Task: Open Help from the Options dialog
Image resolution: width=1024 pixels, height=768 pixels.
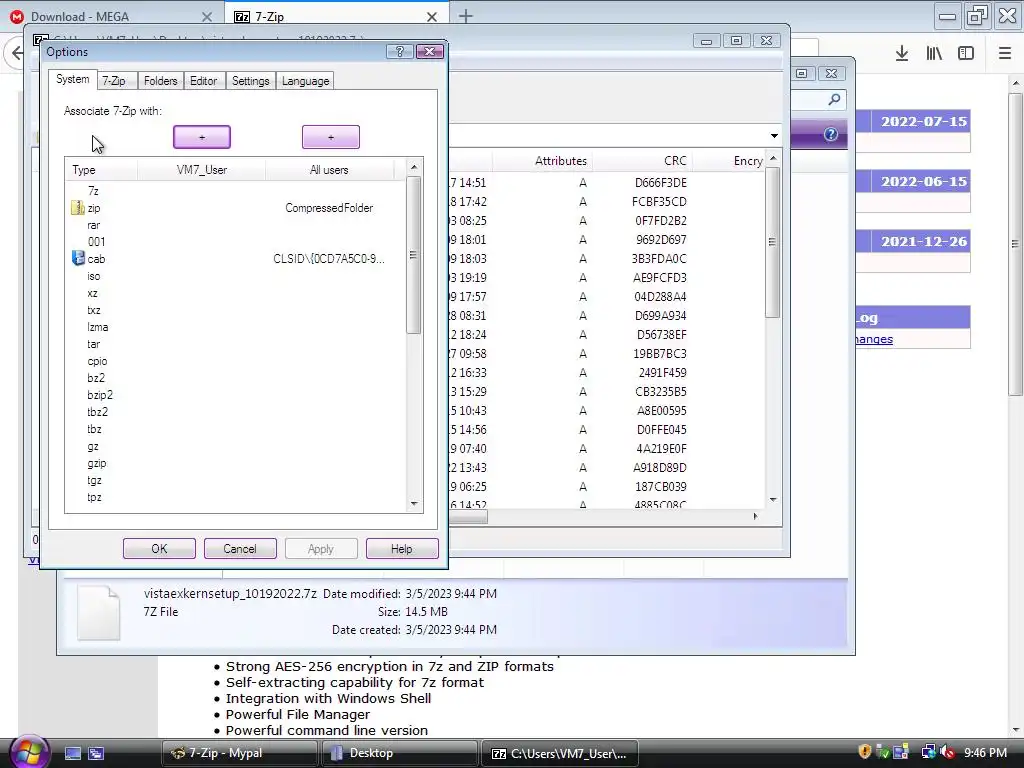Action: coord(401,549)
